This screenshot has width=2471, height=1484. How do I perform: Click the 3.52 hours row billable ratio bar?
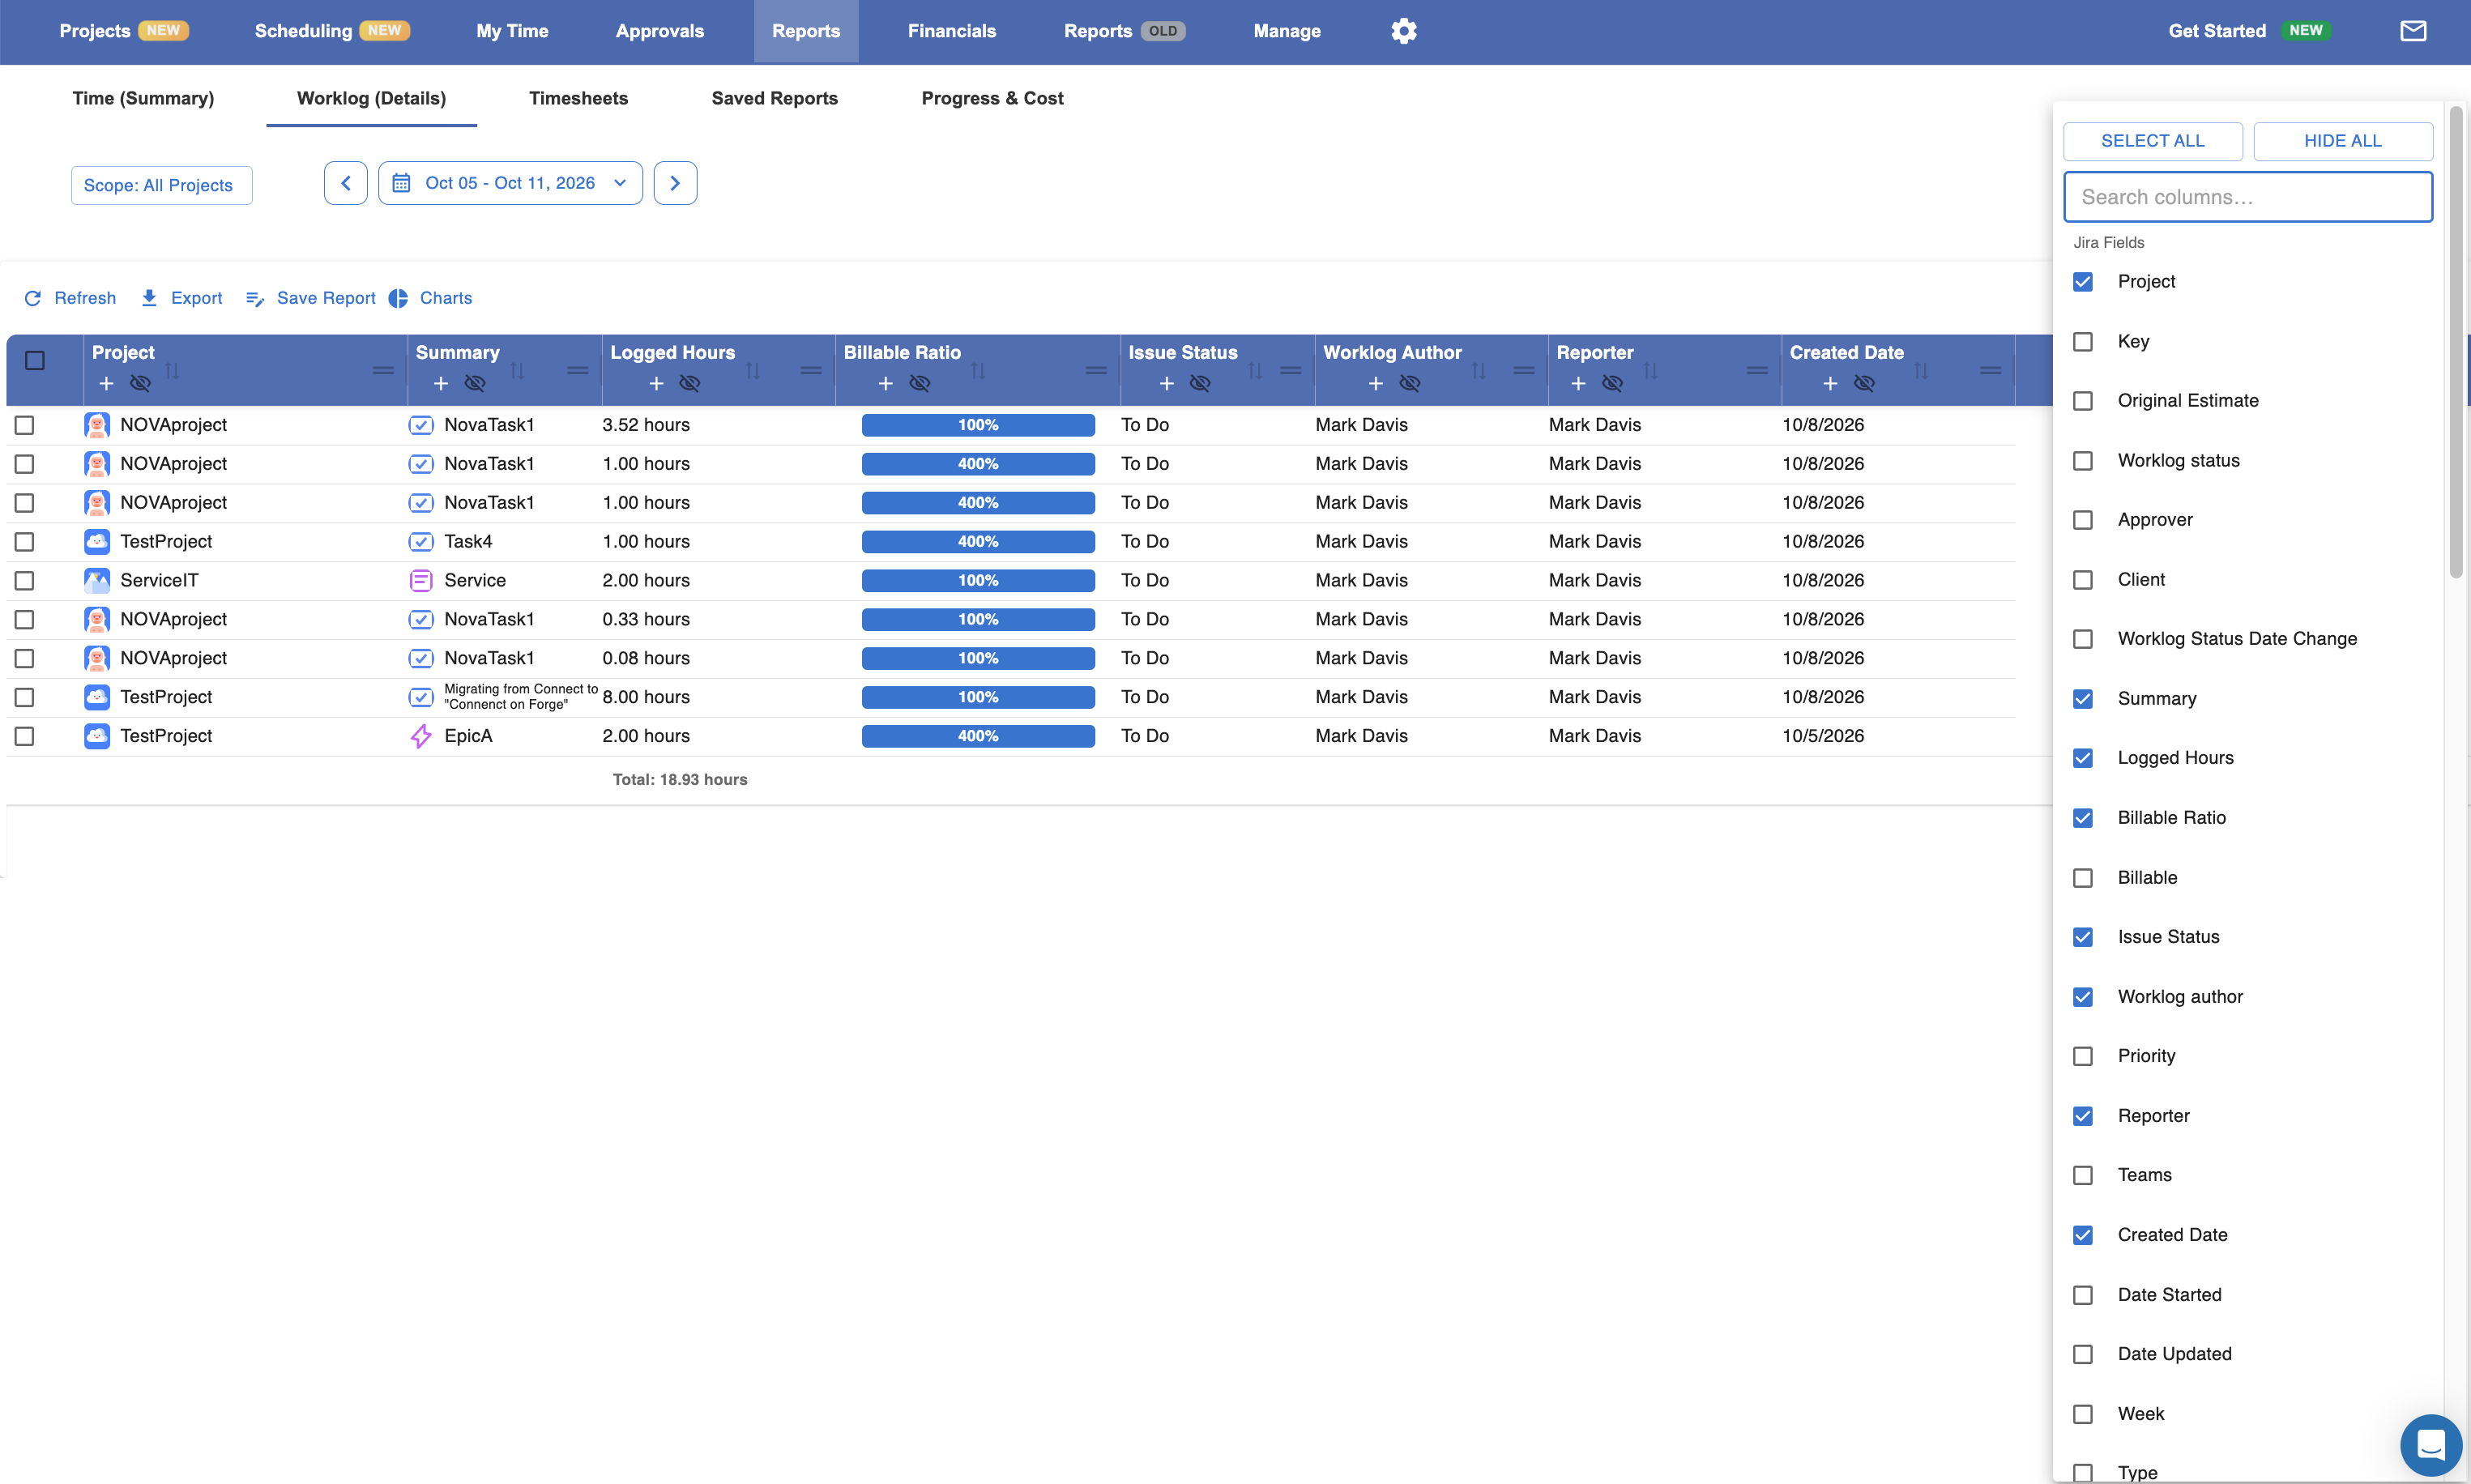[x=978, y=425]
